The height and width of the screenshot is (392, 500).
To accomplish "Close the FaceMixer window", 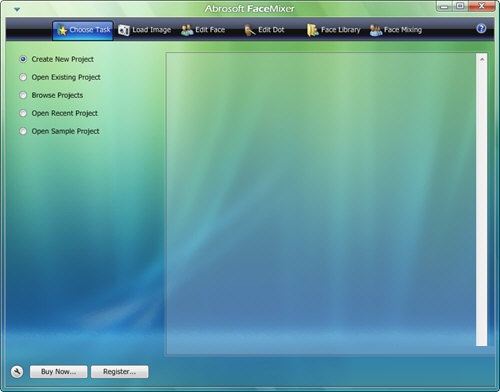I will (x=482, y=6).
